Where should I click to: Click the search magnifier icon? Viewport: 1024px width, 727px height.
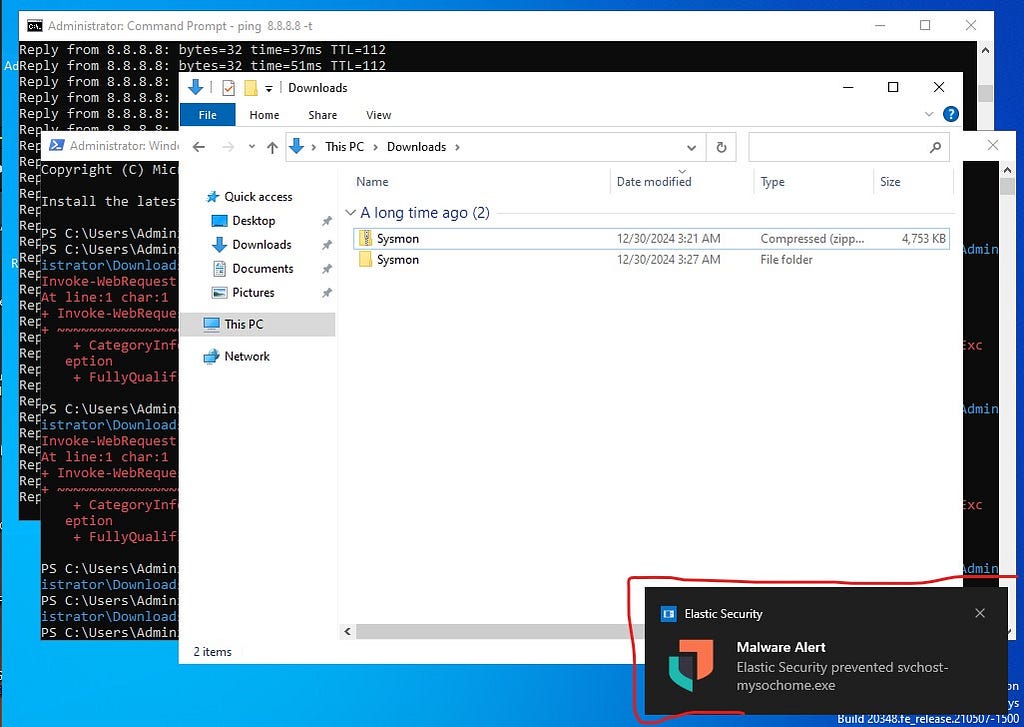click(x=935, y=147)
